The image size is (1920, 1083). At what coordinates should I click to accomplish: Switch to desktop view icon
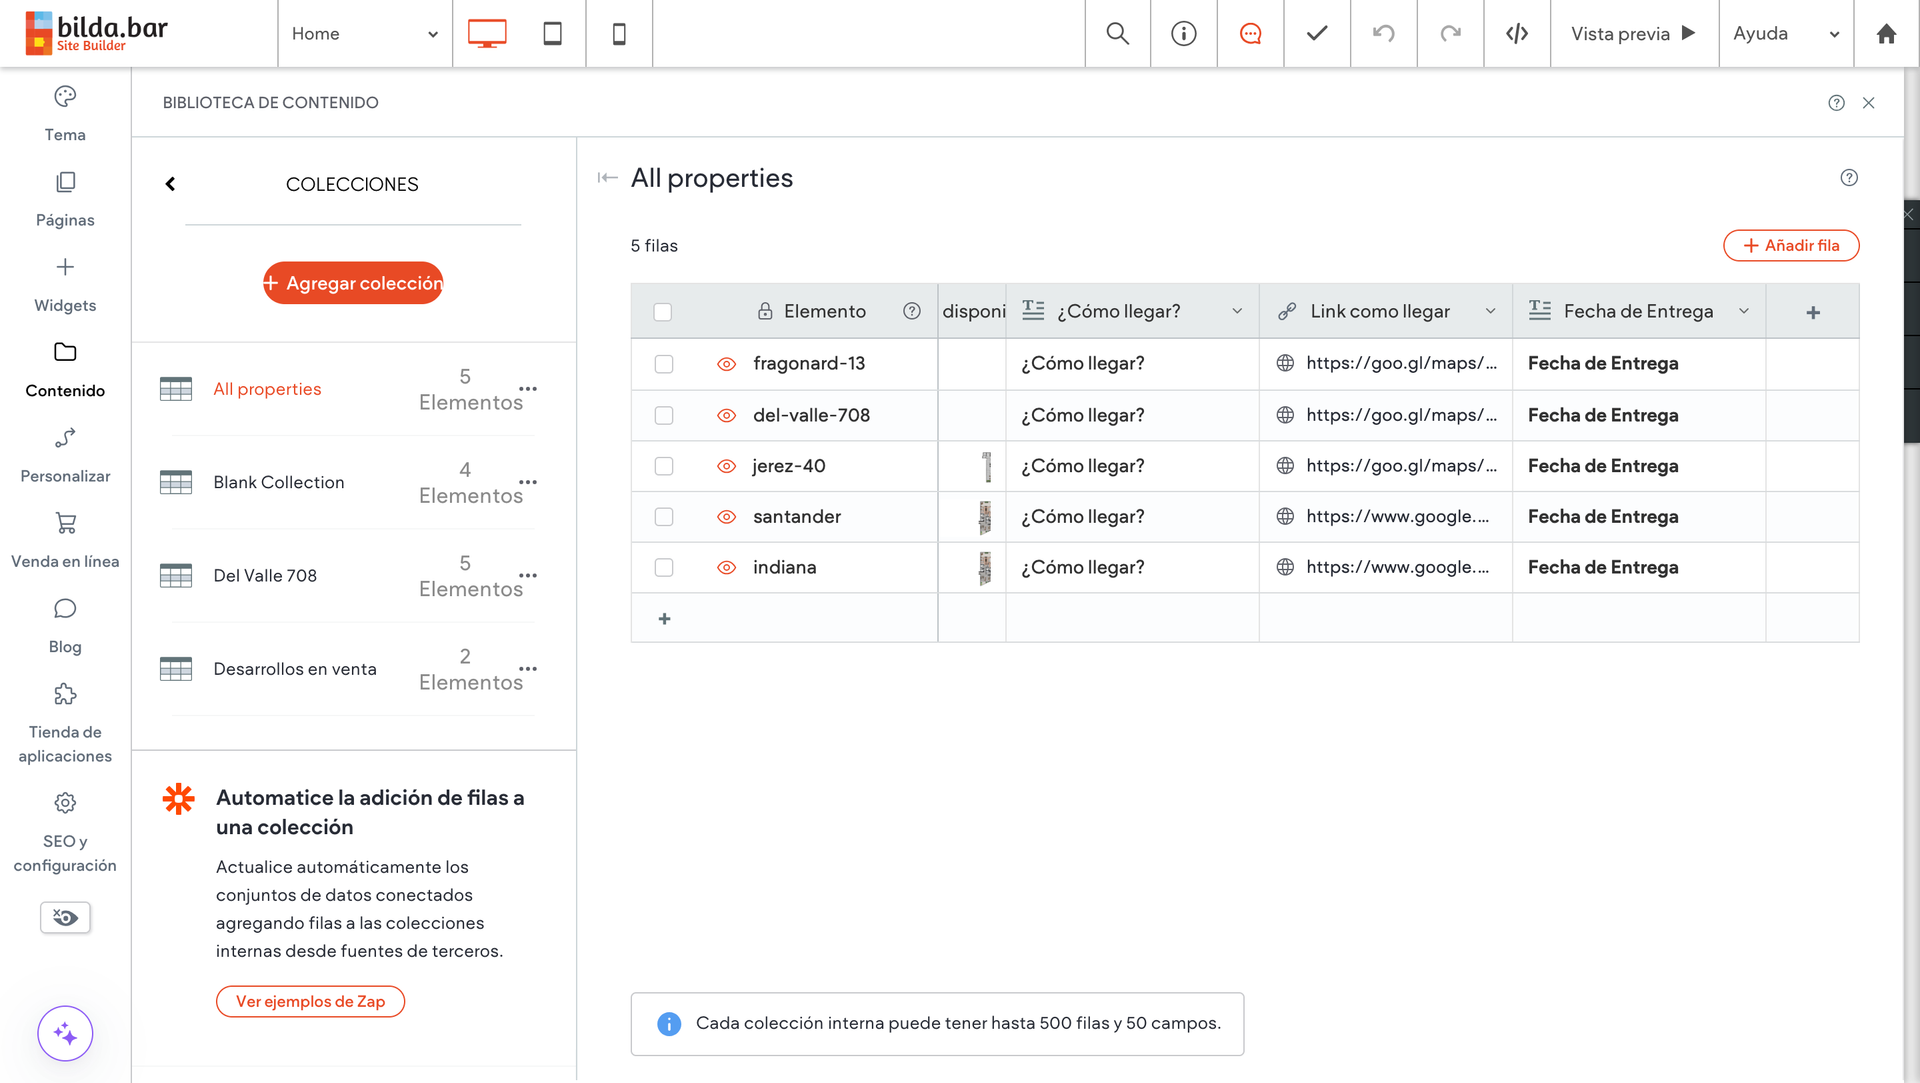(487, 33)
